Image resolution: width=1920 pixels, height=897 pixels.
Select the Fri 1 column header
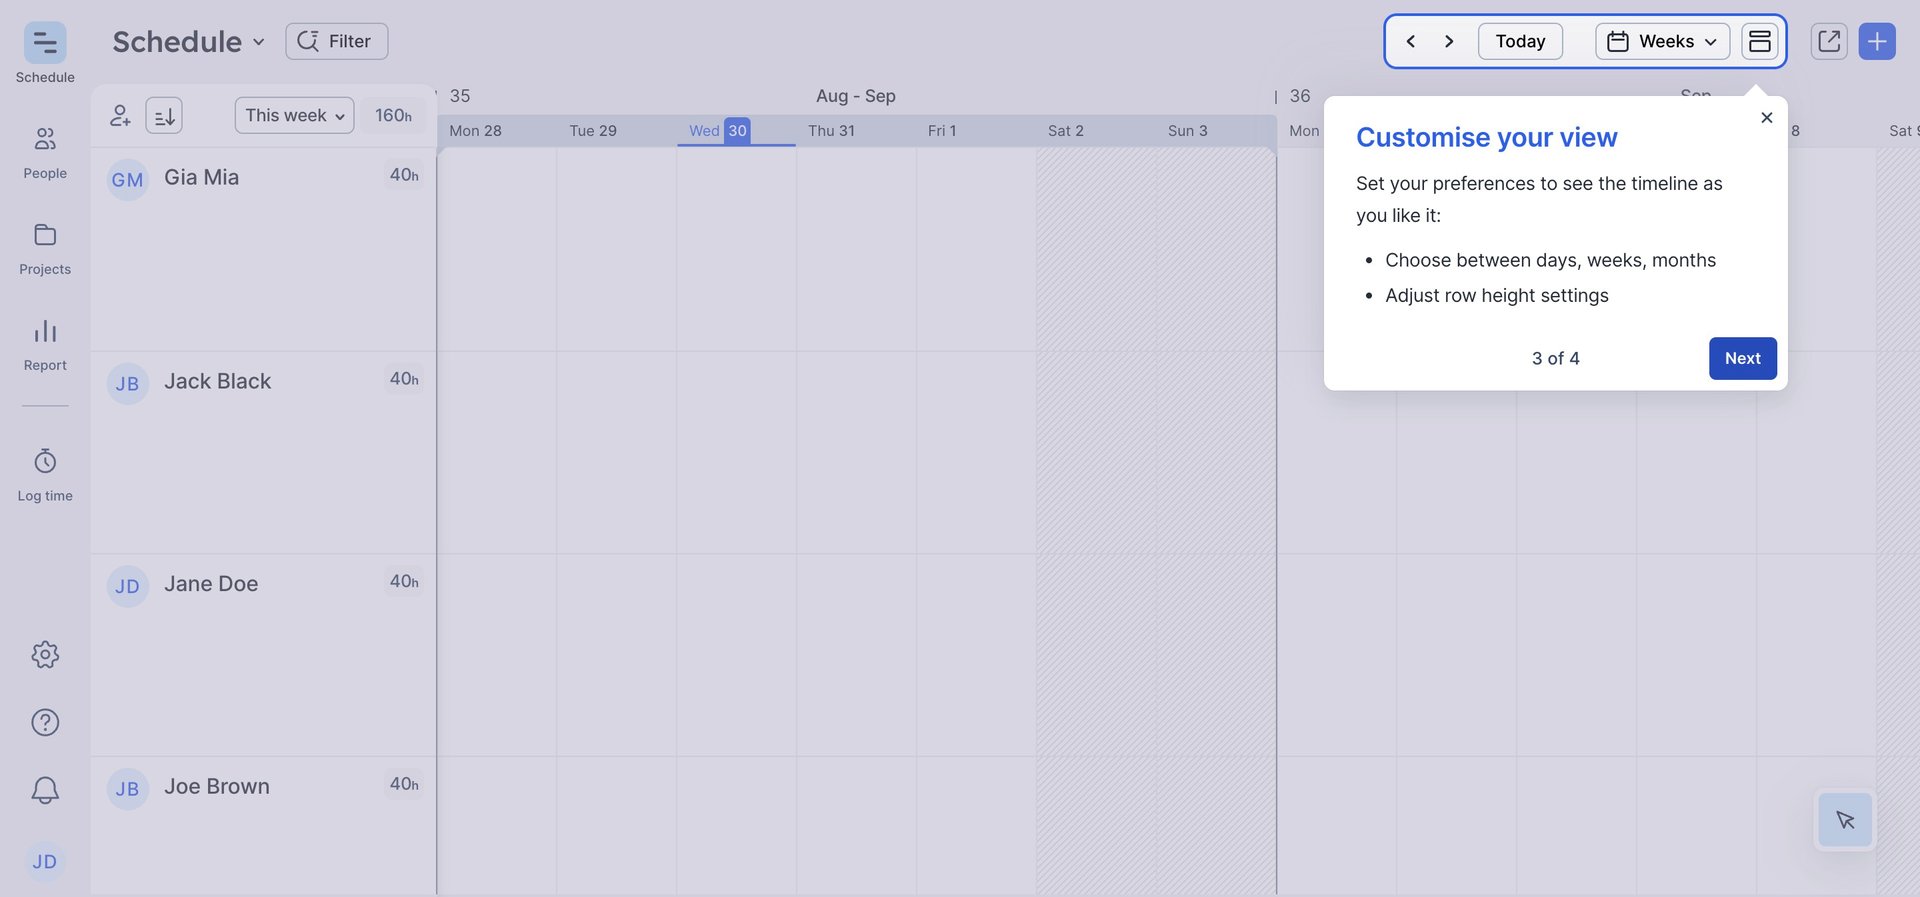[x=942, y=131]
